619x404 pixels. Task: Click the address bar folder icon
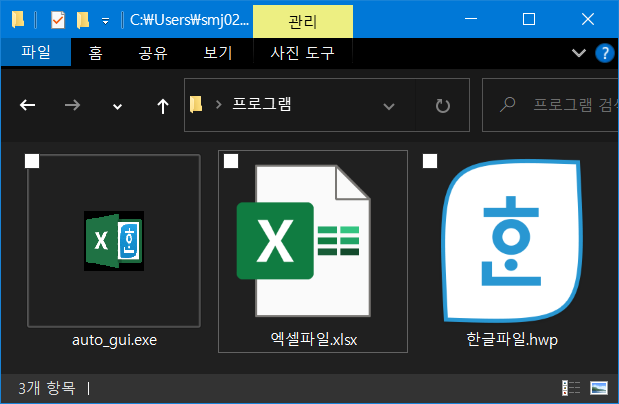pyautogui.click(x=196, y=105)
